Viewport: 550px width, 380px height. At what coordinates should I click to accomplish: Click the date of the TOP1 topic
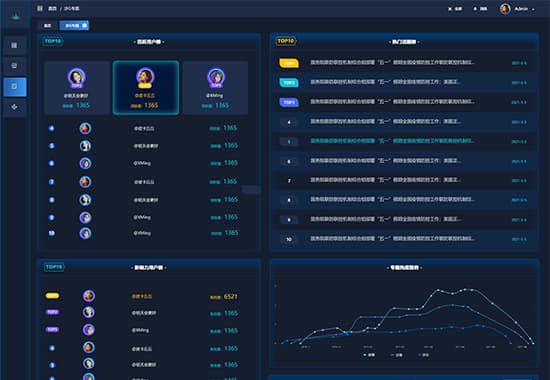click(519, 63)
